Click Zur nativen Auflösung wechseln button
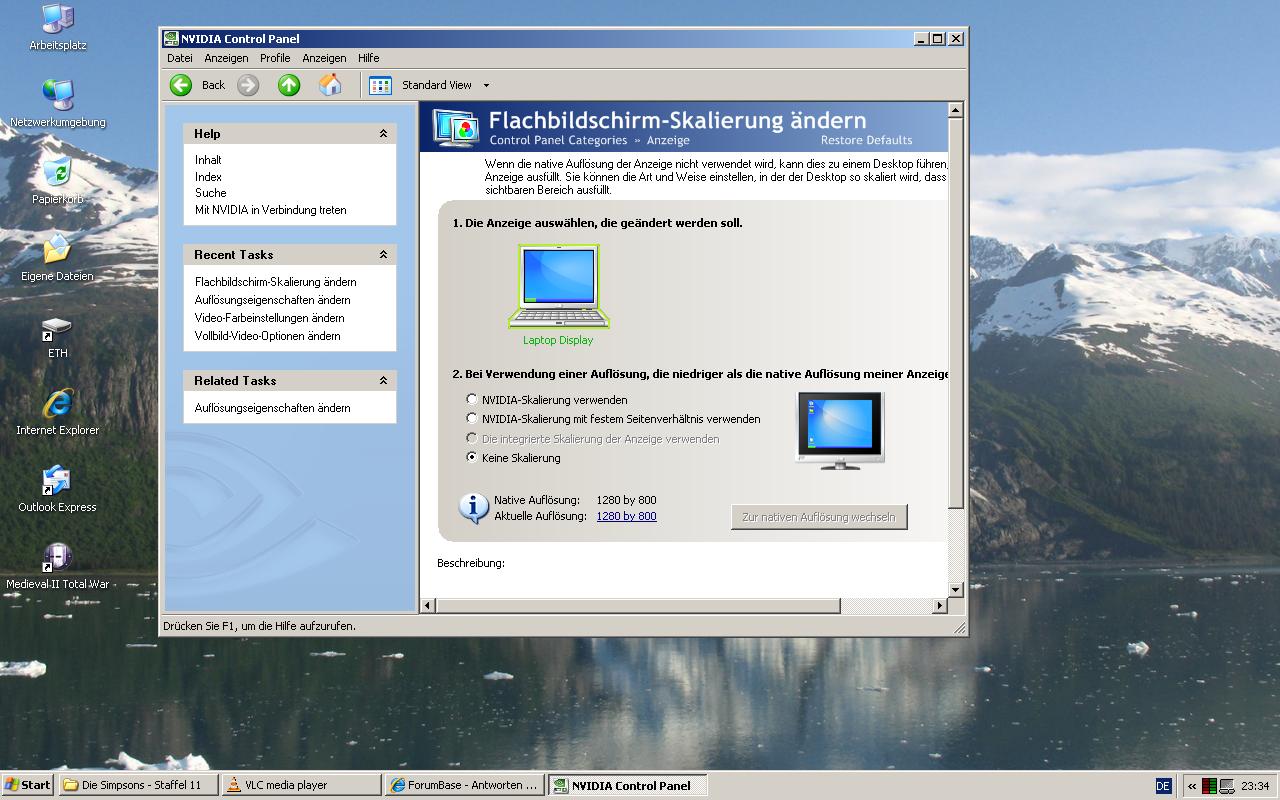 pyautogui.click(x=819, y=517)
